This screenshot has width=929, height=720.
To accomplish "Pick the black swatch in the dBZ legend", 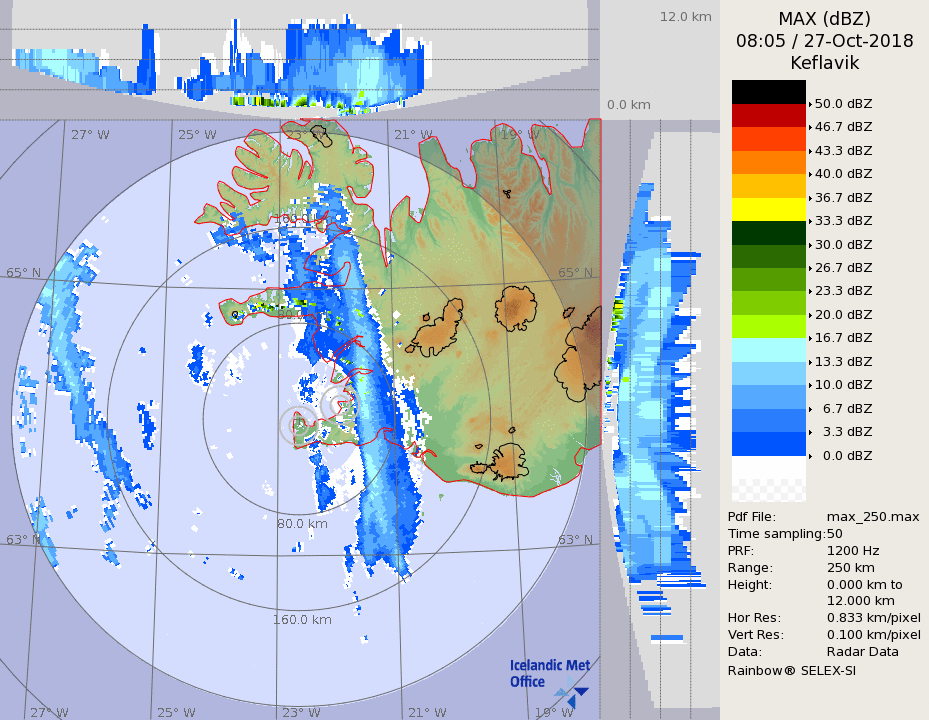I will pyautogui.click(x=768, y=92).
